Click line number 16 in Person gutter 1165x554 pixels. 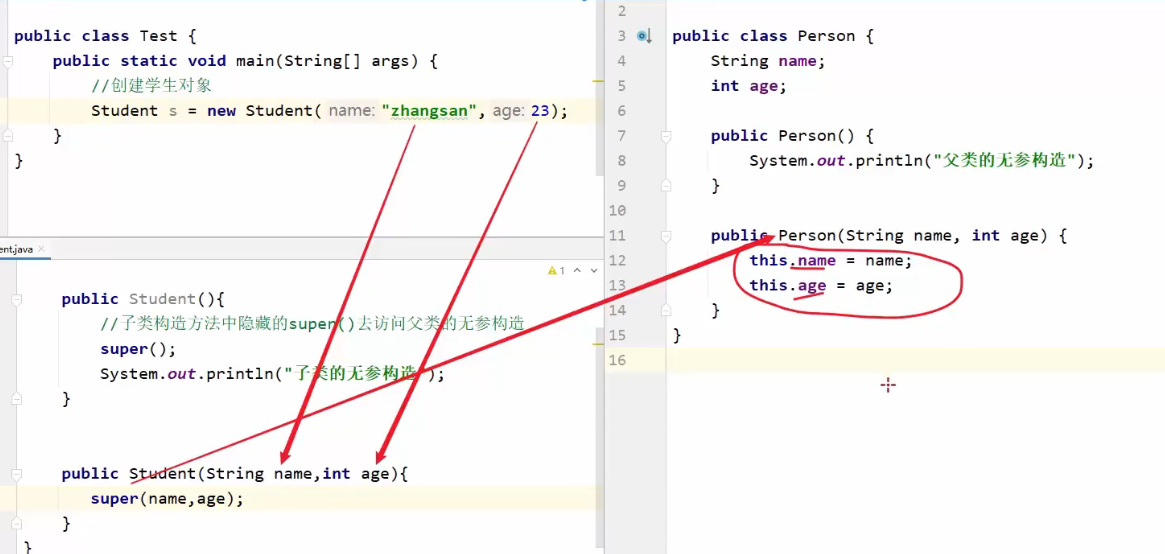(616, 360)
